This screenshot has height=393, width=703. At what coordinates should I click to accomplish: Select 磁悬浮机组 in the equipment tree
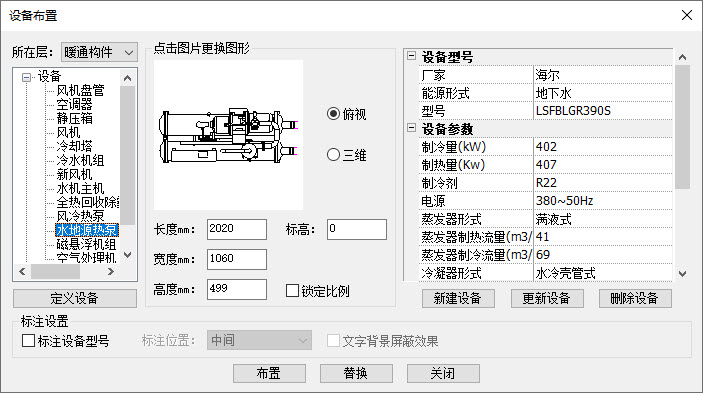(87, 244)
